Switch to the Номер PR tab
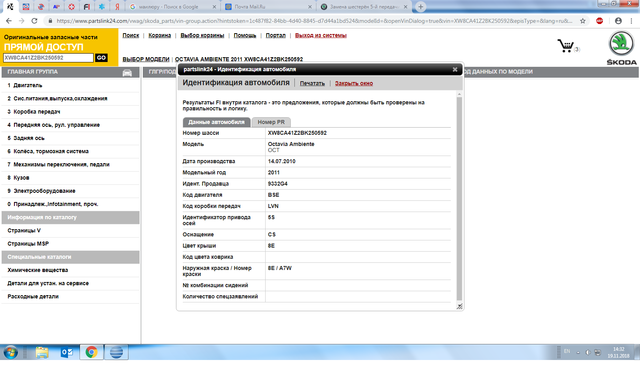This screenshot has width=640, height=366. click(271, 122)
